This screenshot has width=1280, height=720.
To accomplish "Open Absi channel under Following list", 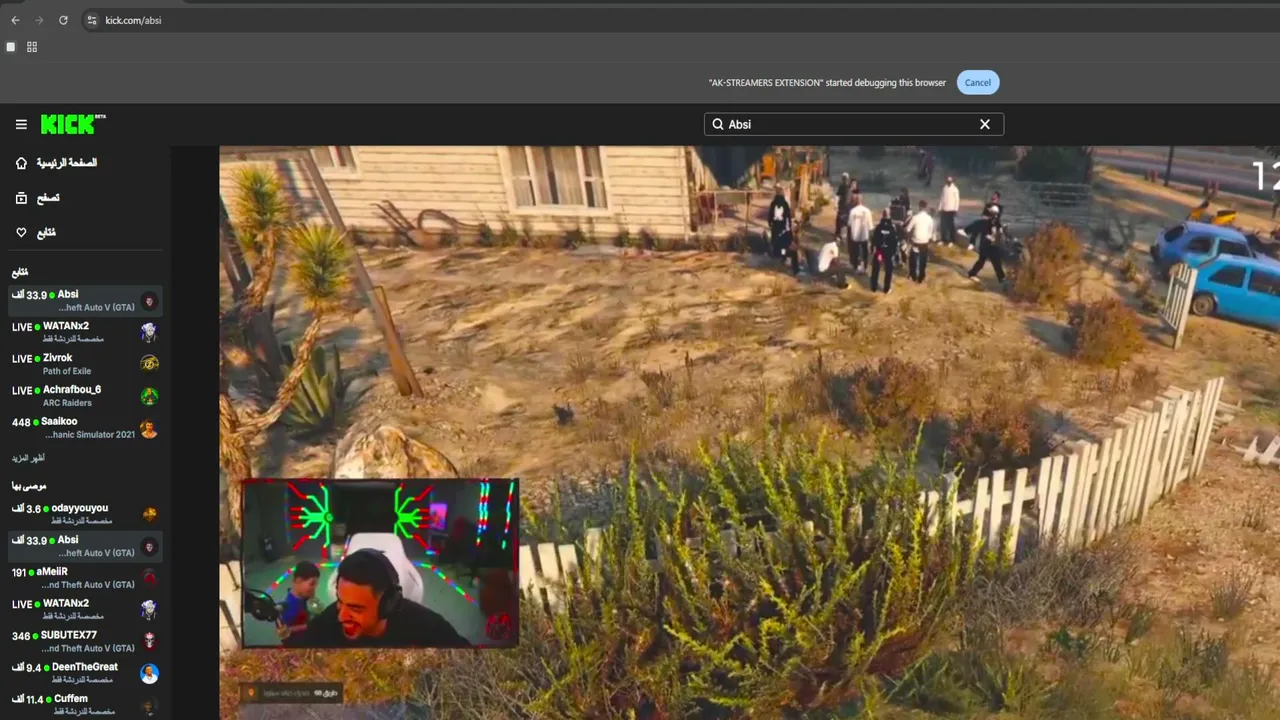I will [x=85, y=300].
